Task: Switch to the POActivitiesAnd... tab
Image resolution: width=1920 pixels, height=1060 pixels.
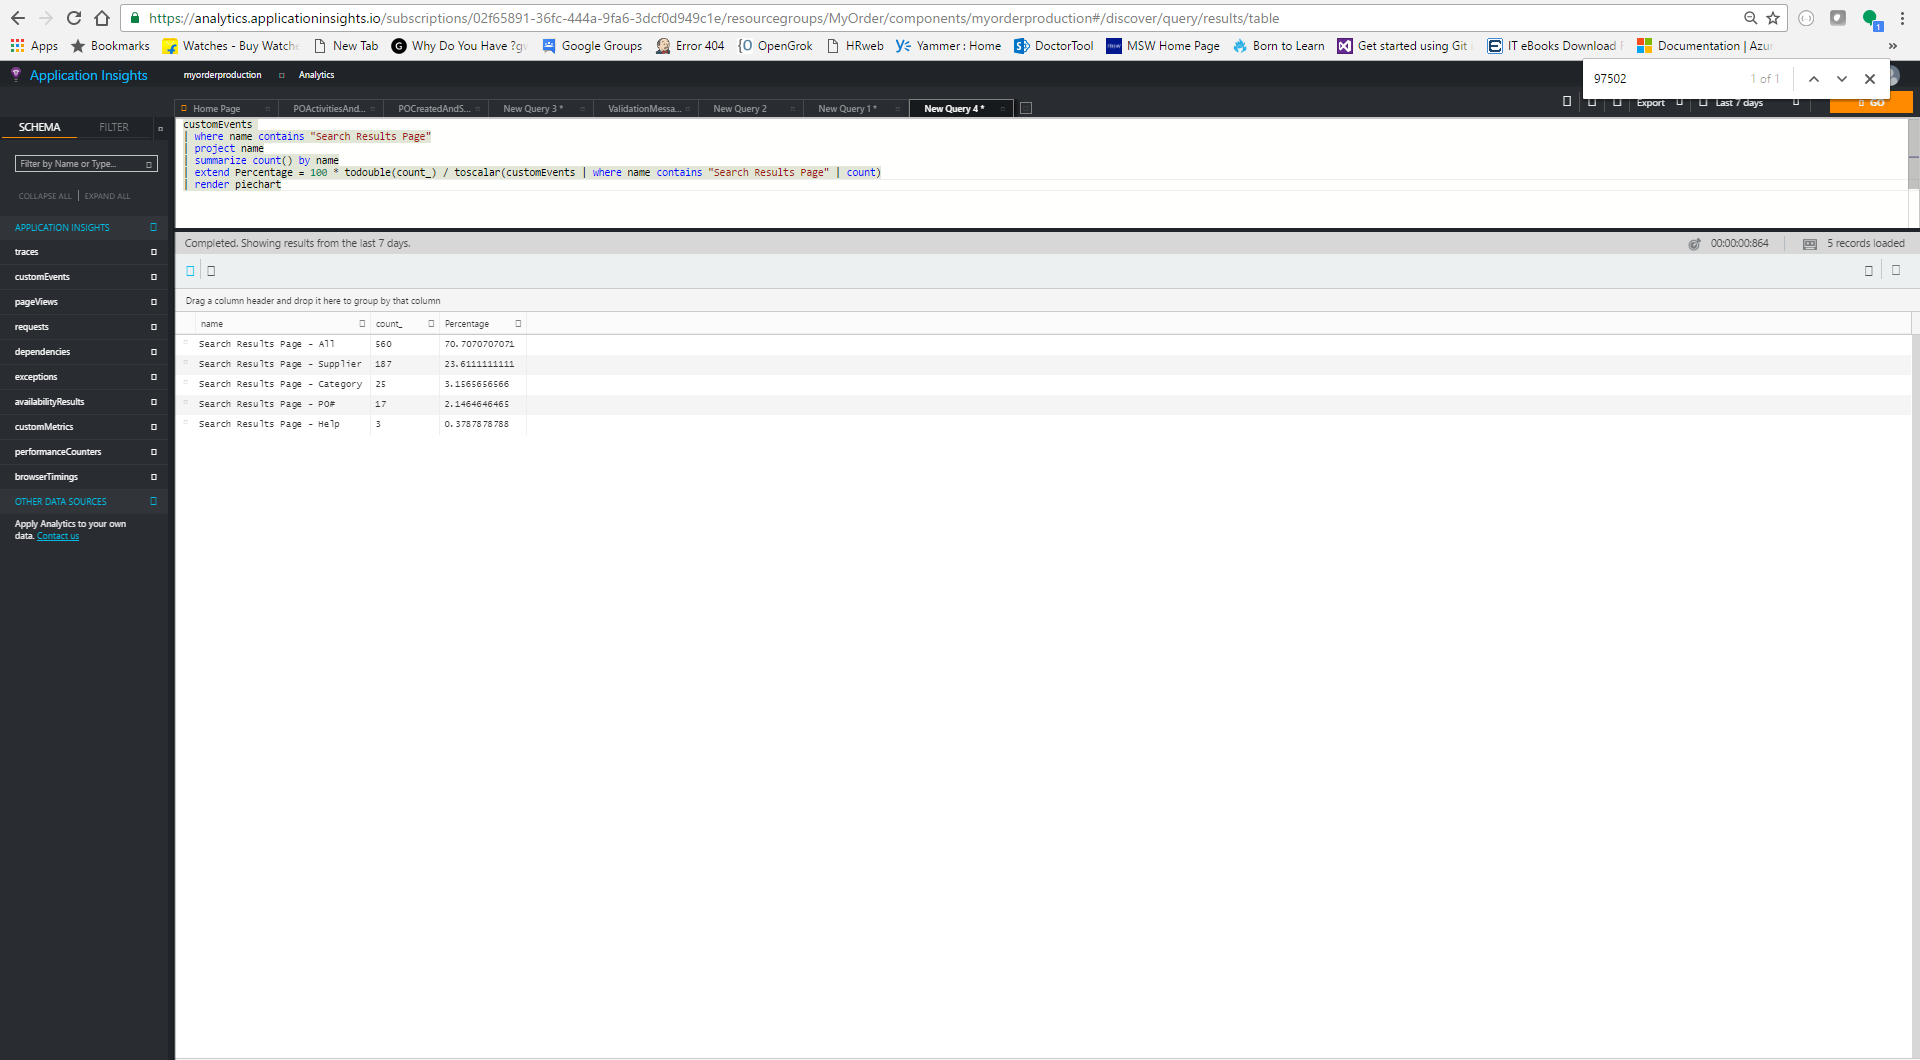Action: click(328, 109)
